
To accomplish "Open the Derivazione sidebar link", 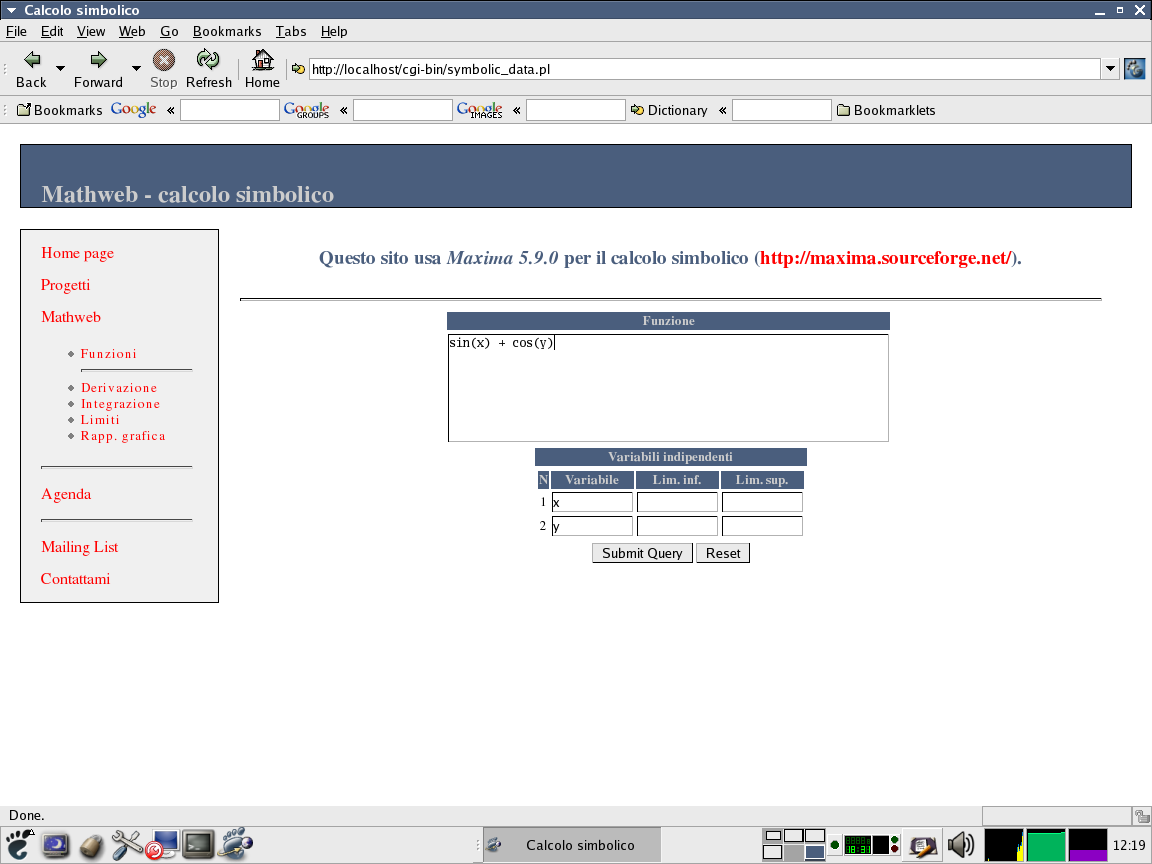I will tap(119, 388).
